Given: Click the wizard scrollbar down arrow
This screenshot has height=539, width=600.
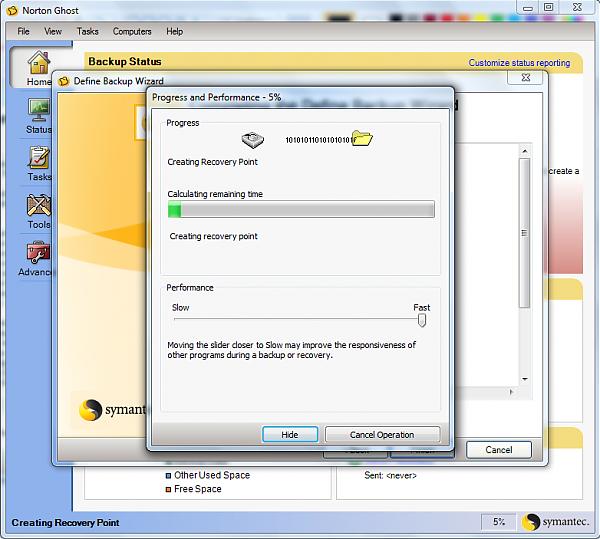Looking at the screenshot, I should coord(525,379).
